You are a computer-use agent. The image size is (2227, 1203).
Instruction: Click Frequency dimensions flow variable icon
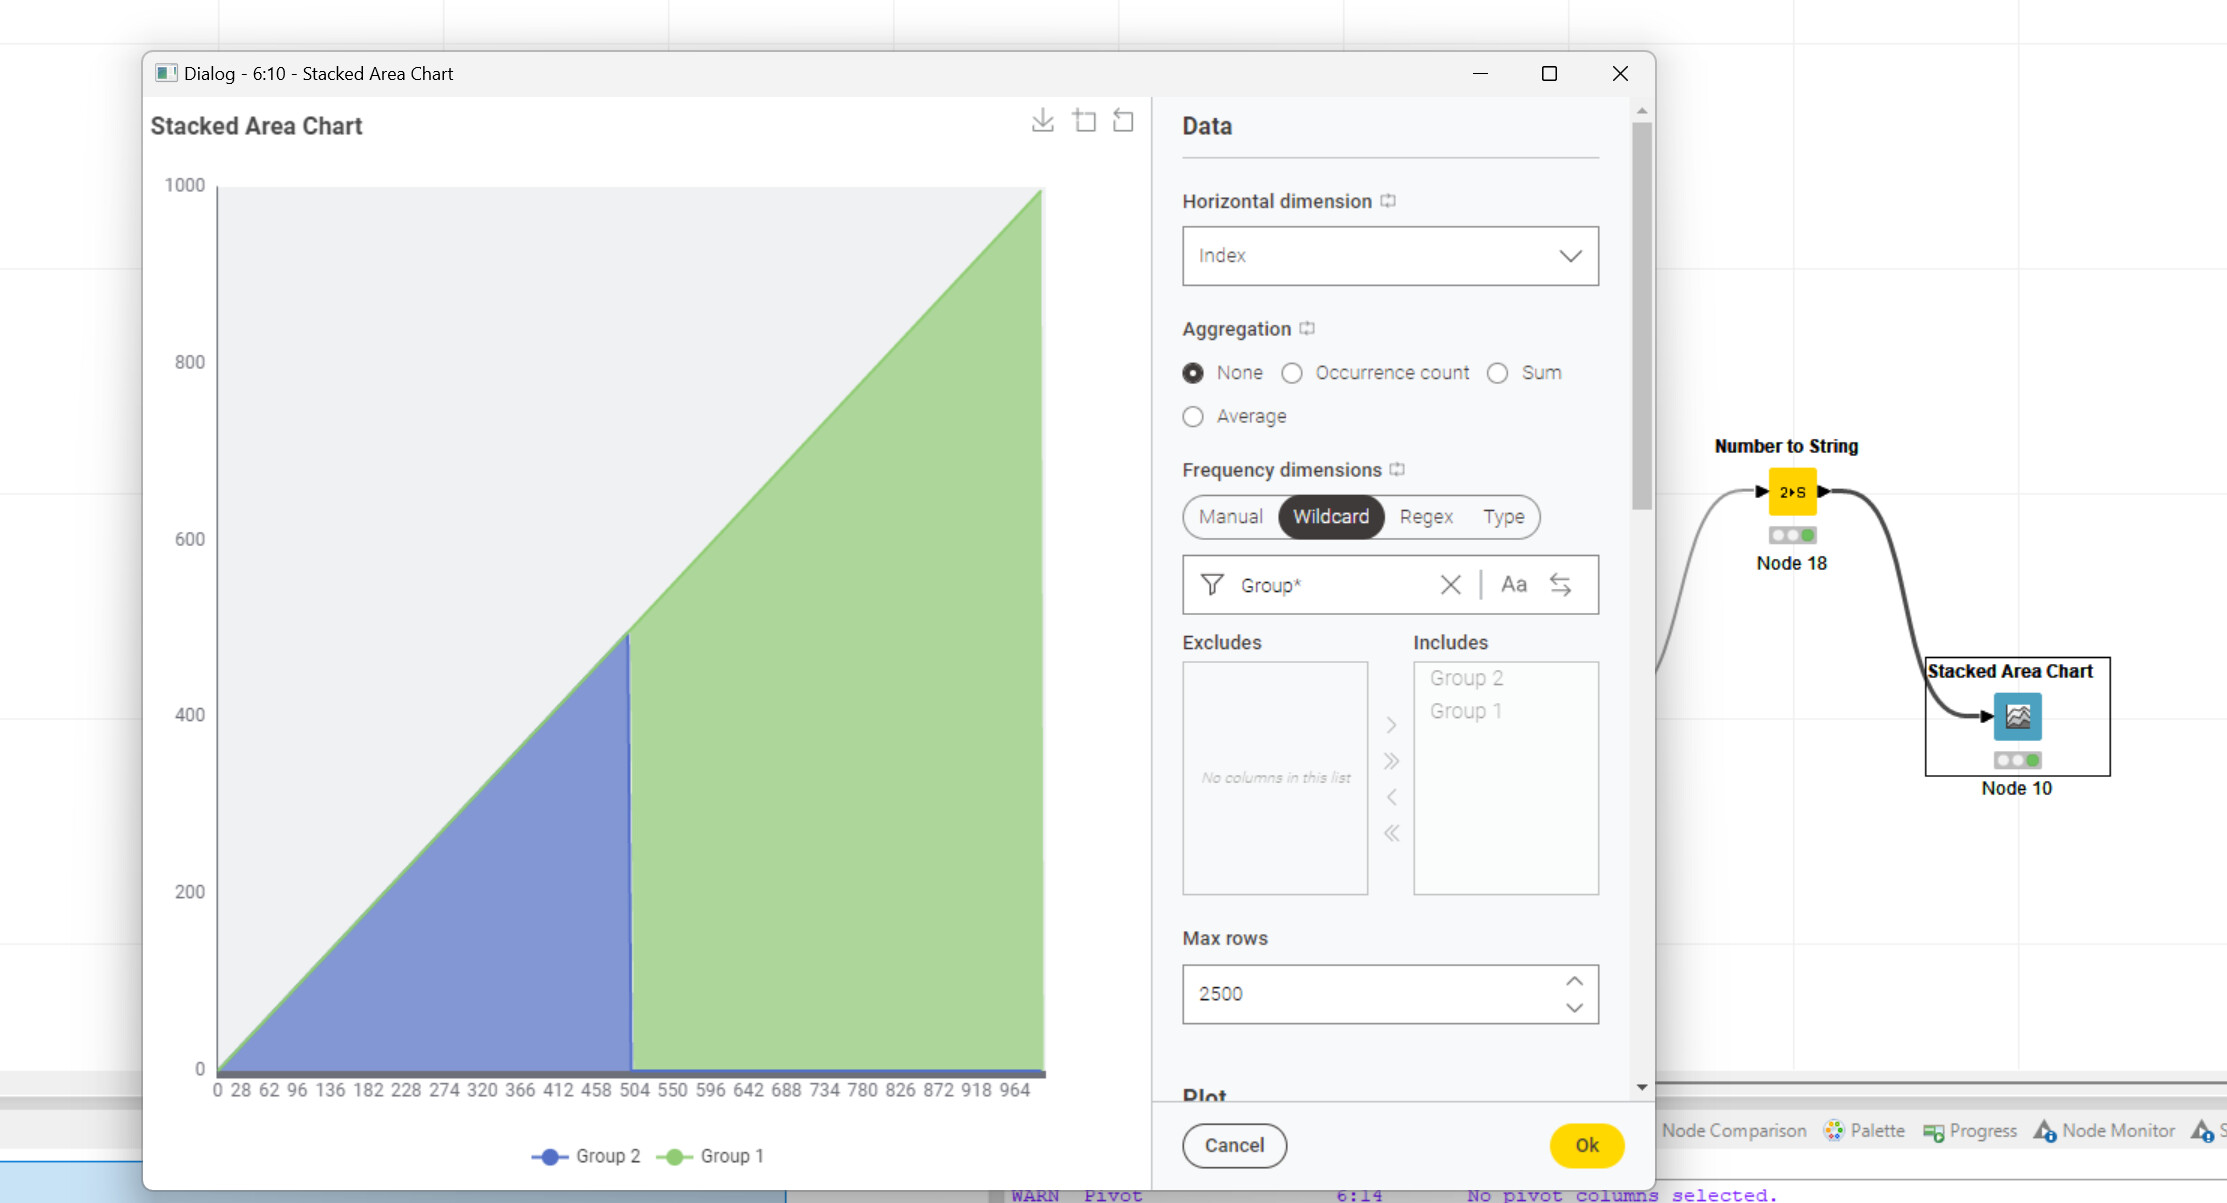[x=1397, y=469]
